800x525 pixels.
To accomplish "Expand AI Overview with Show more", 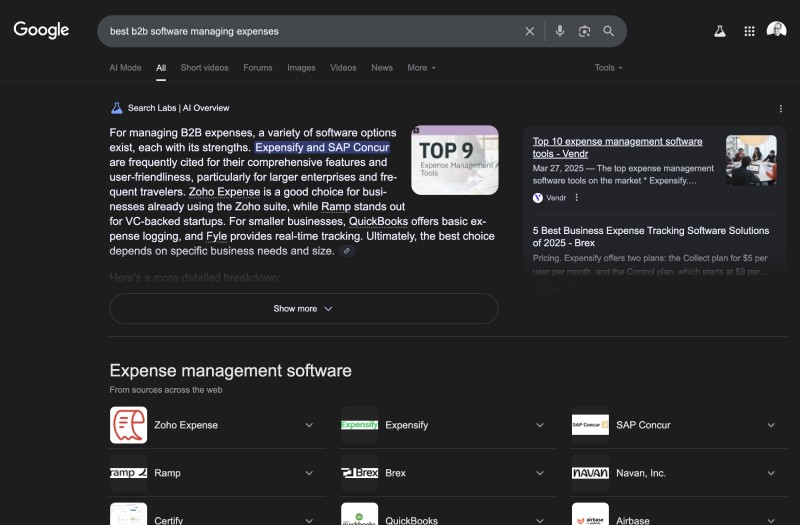I will click(304, 309).
